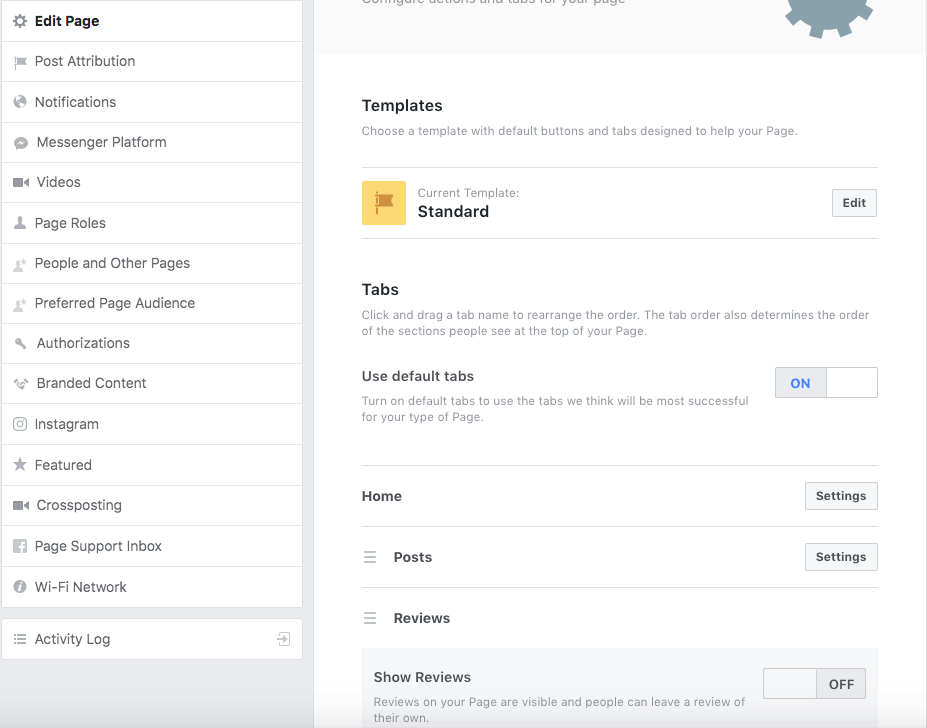This screenshot has width=927, height=728.
Task: Click the flag icon next to Post Attribution
Action: coord(20,62)
